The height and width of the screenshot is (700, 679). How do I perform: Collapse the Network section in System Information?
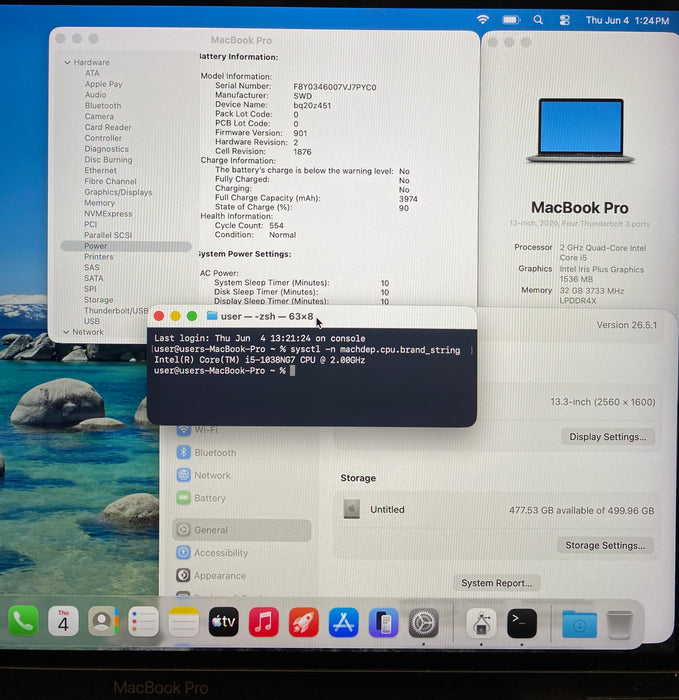pos(66,332)
